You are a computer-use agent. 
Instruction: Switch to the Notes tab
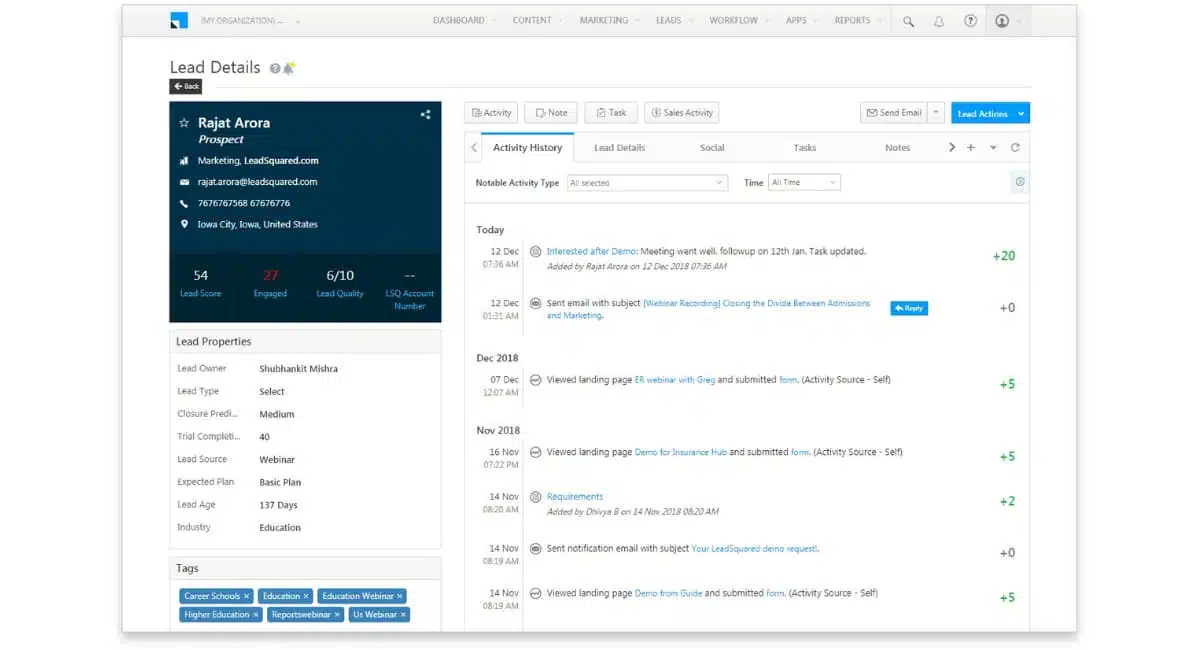[x=898, y=148]
